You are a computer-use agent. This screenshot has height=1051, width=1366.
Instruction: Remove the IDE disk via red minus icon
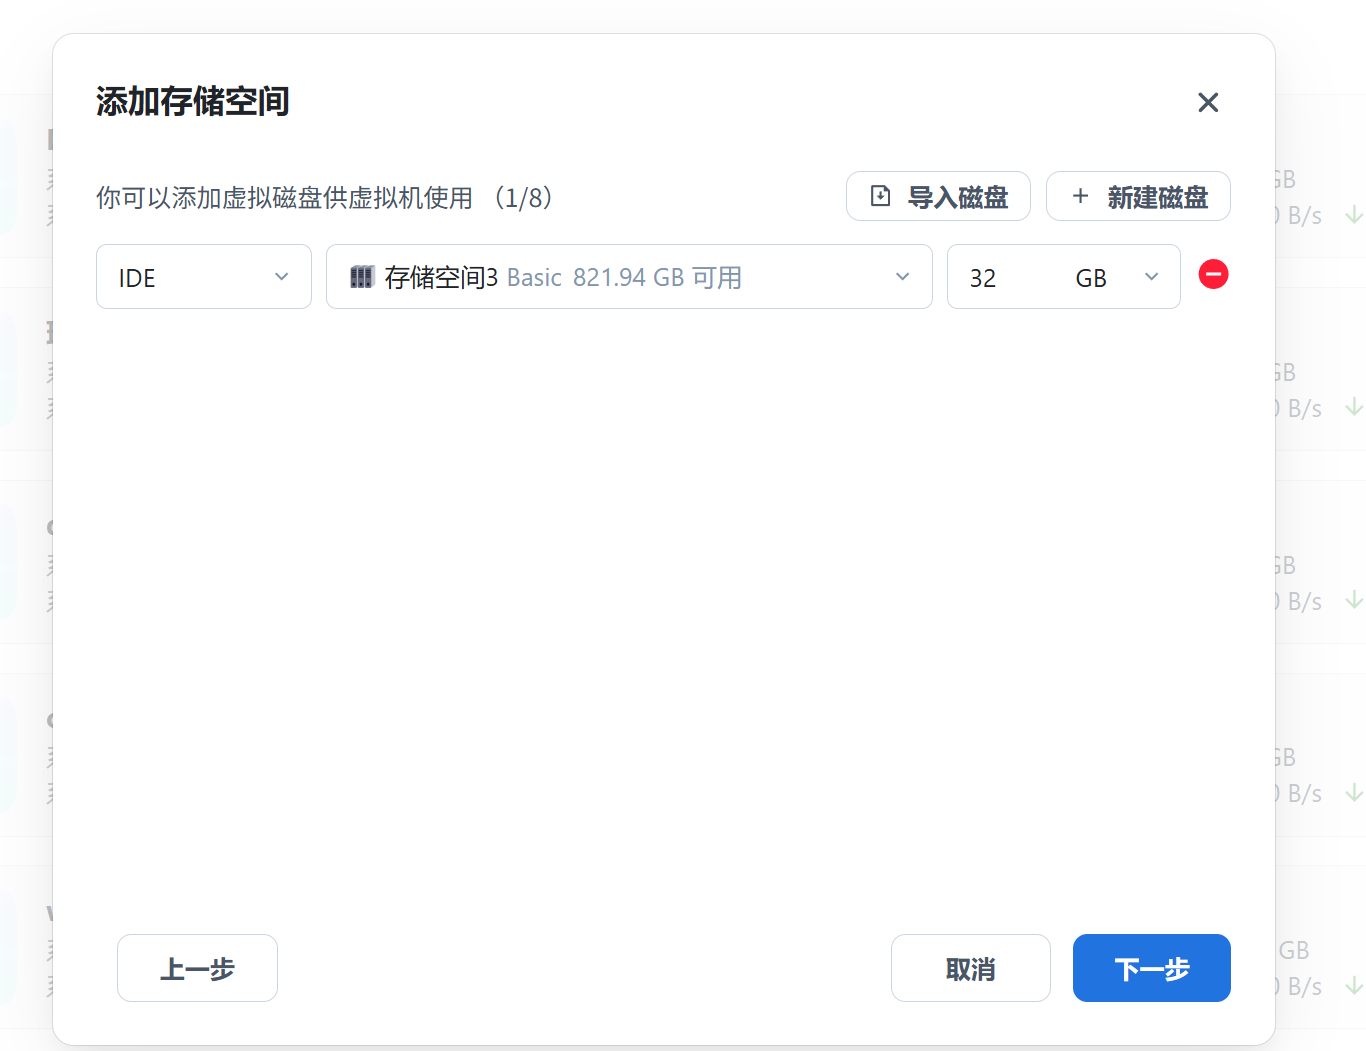[1213, 273]
